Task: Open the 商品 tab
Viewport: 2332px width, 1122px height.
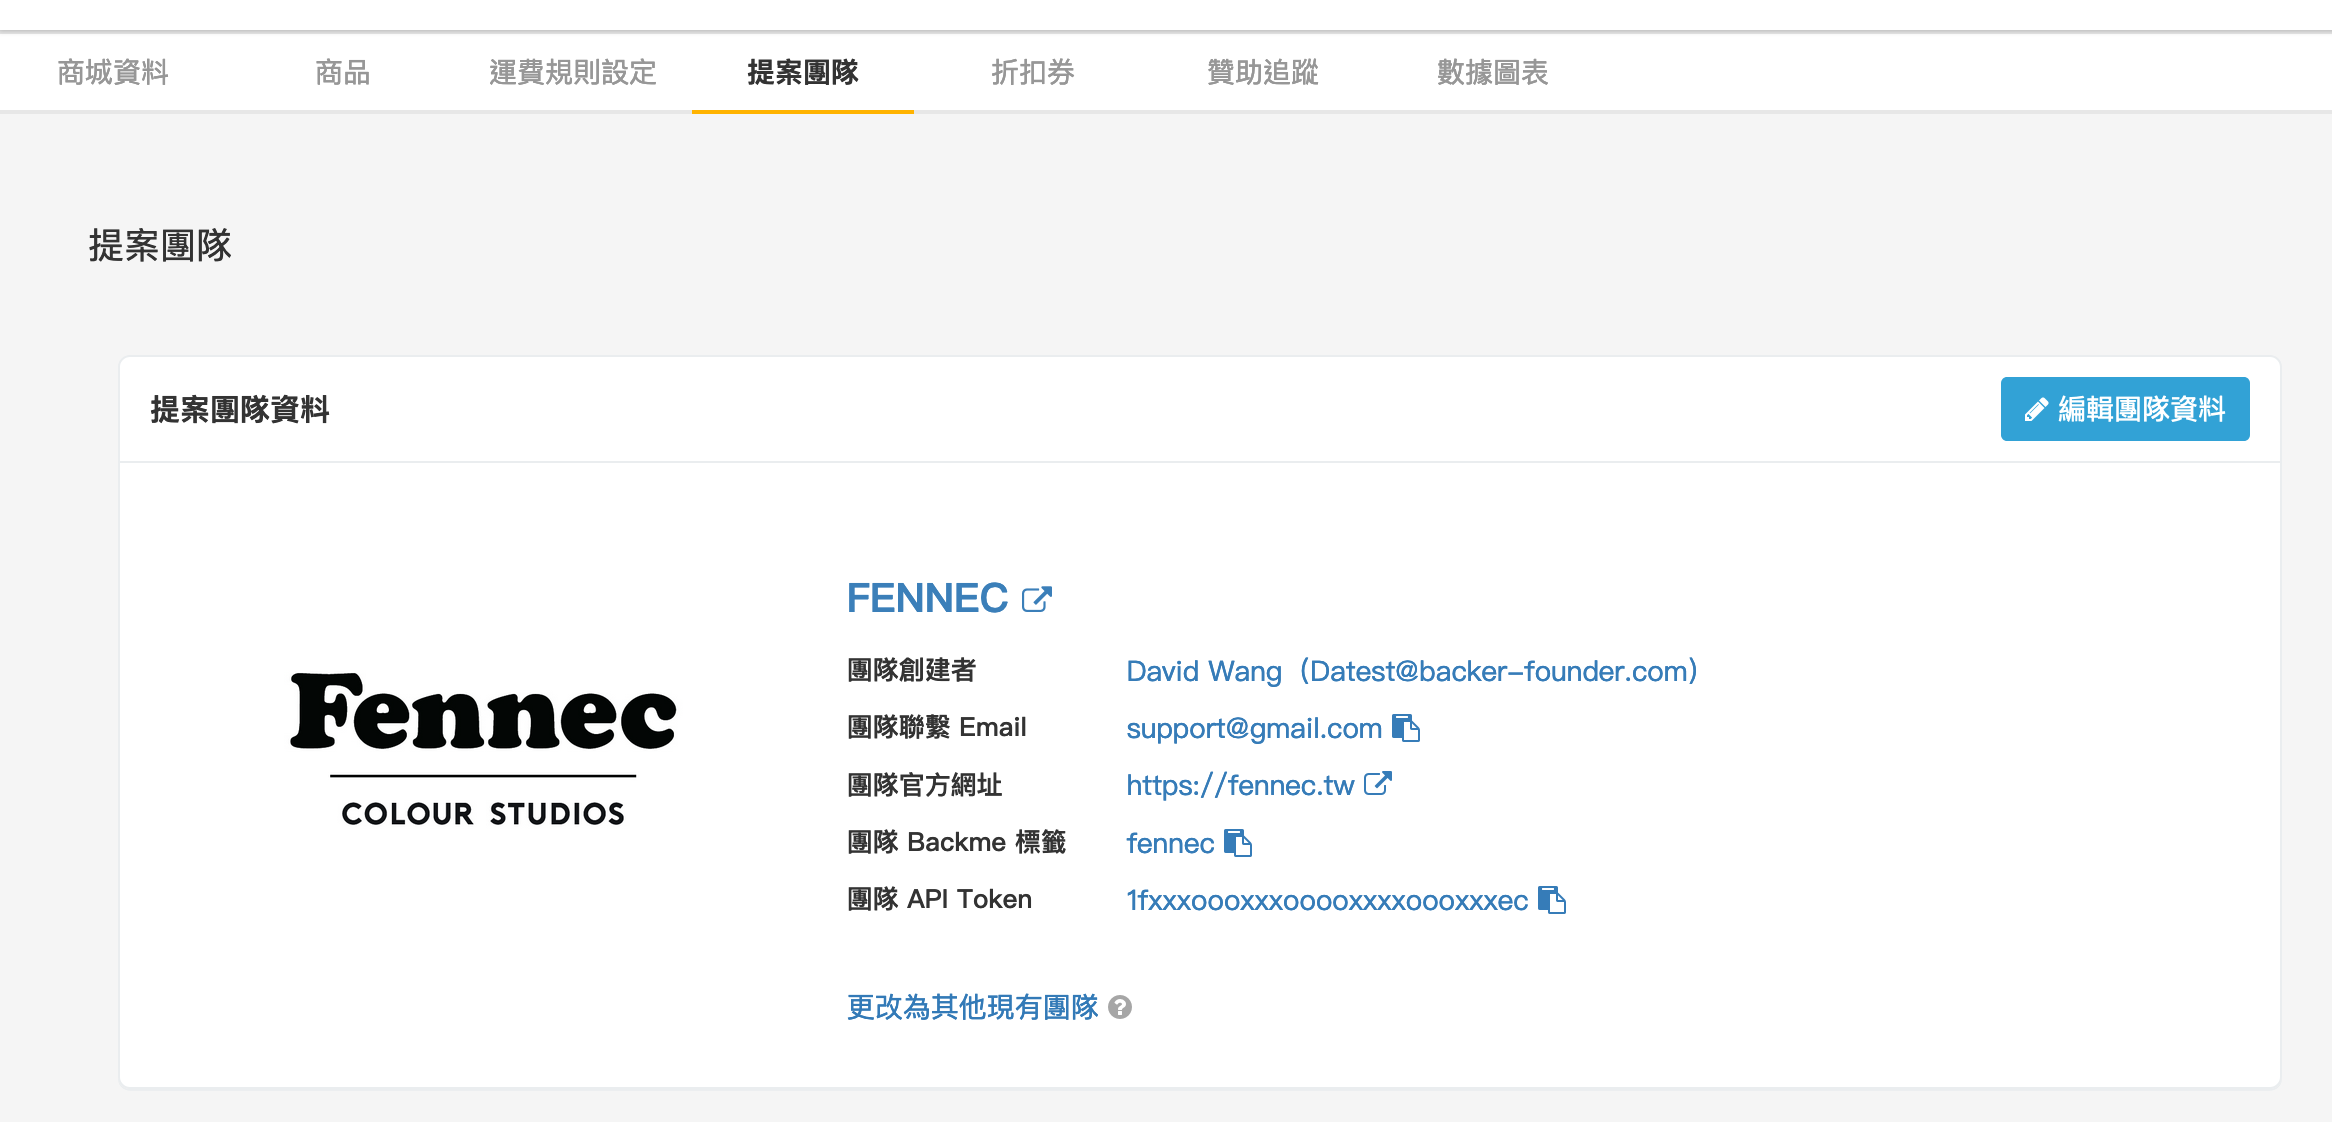Action: [343, 72]
